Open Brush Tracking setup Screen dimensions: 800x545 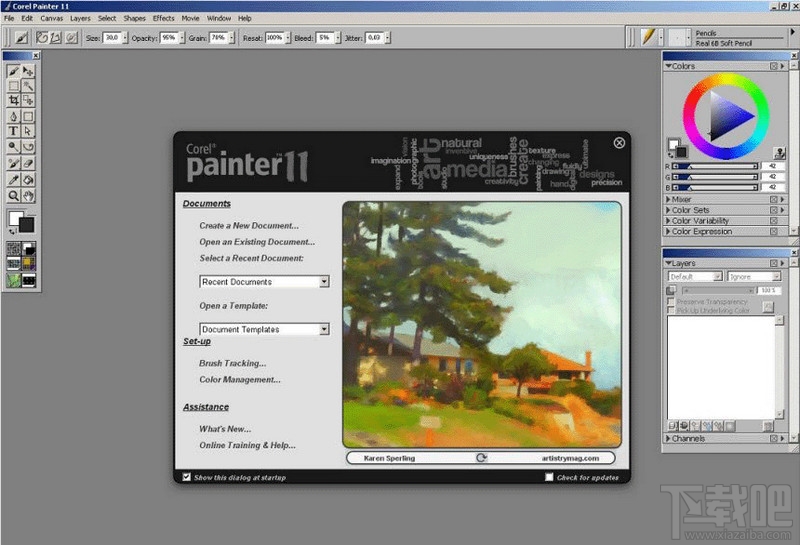click(x=233, y=363)
